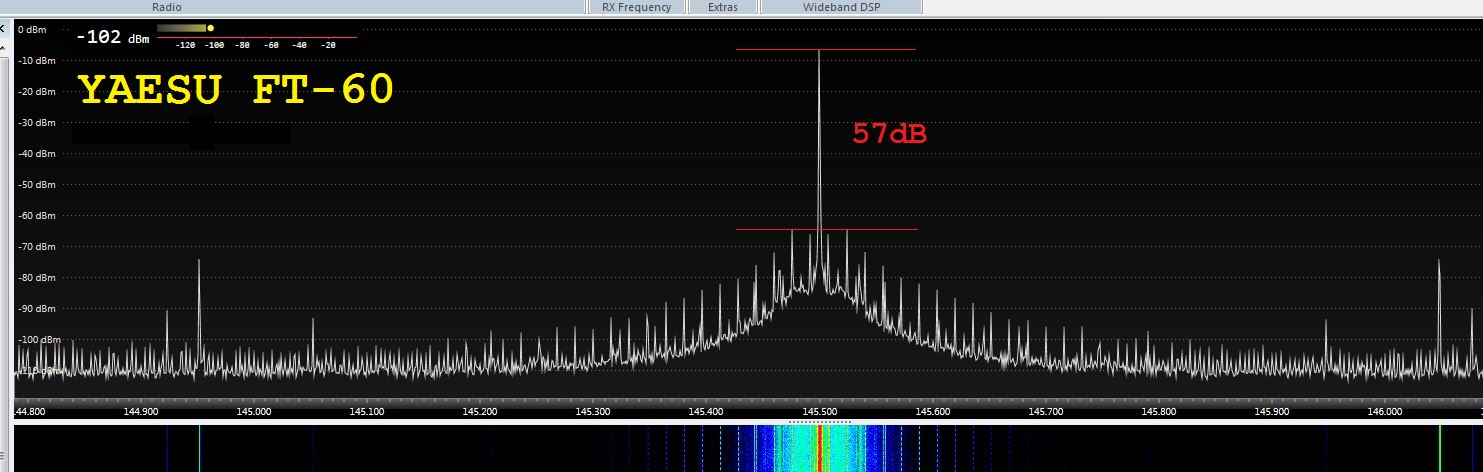Image resolution: width=1483 pixels, height=472 pixels.
Task: Click the 0 dBm level axis label
Action: point(32,30)
